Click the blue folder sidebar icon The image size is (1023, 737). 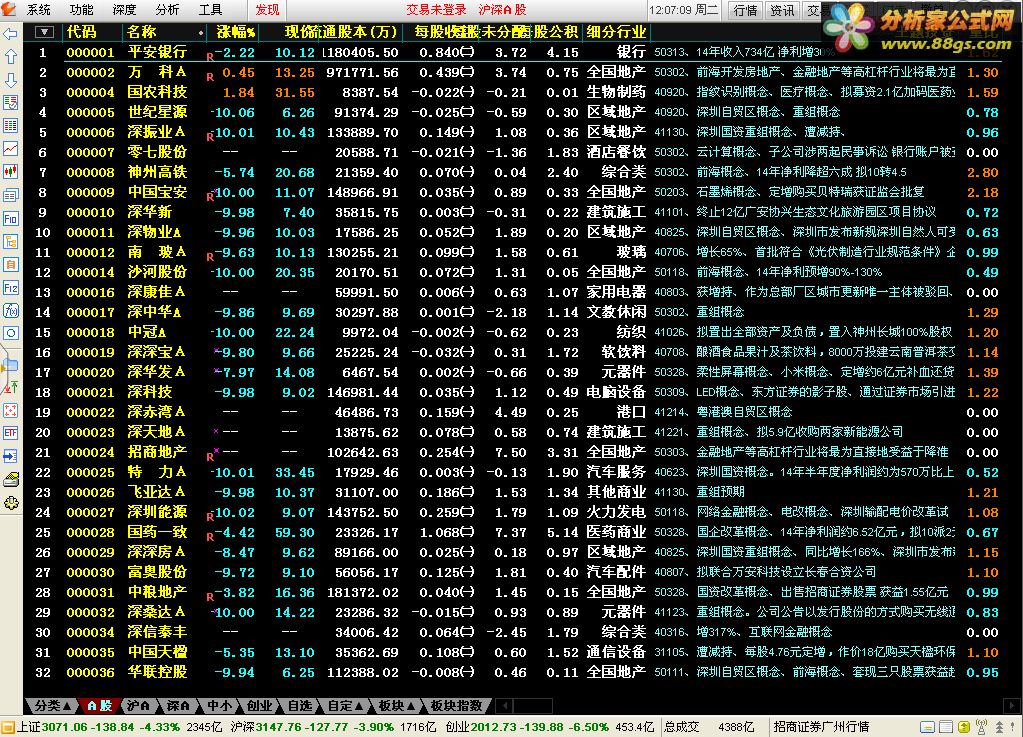coord(10,365)
